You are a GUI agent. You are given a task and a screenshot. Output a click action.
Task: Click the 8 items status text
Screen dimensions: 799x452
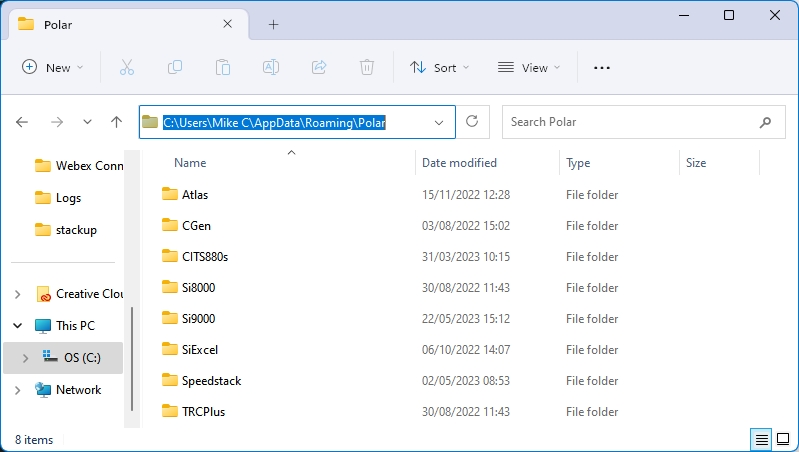(x=34, y=440)
